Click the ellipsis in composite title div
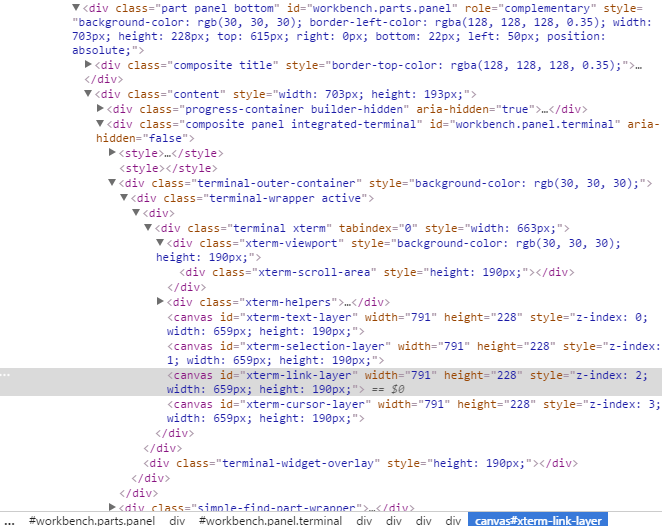Viewport: 662px width, 526px height. (638, 66)
